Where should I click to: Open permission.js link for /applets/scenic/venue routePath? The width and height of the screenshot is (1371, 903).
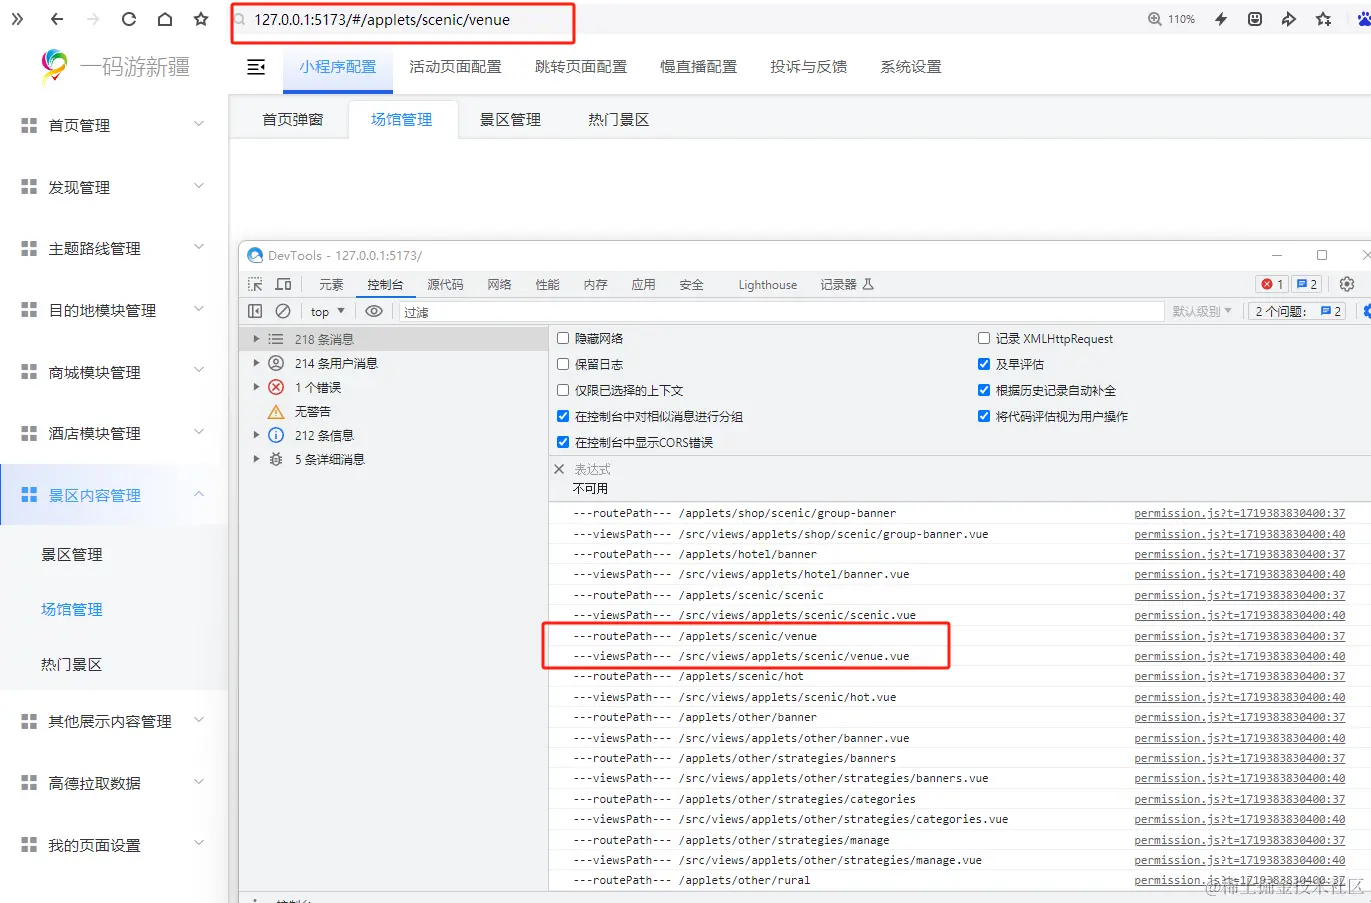pyautogui.click(x=1240, y=636)
